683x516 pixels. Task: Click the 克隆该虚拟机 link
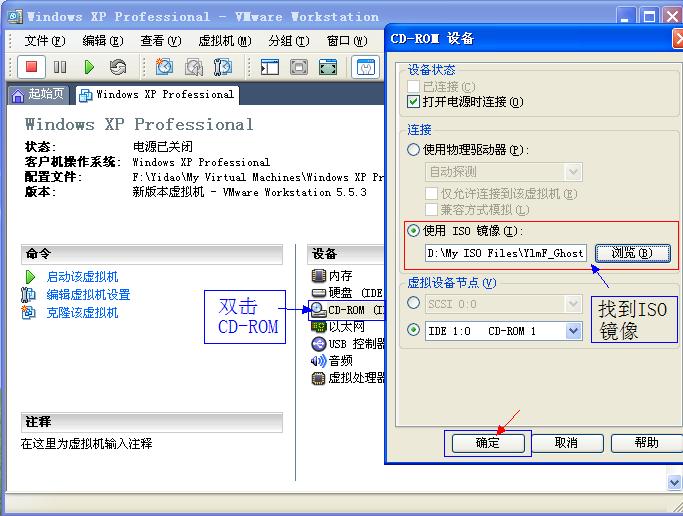click(82, 313)
